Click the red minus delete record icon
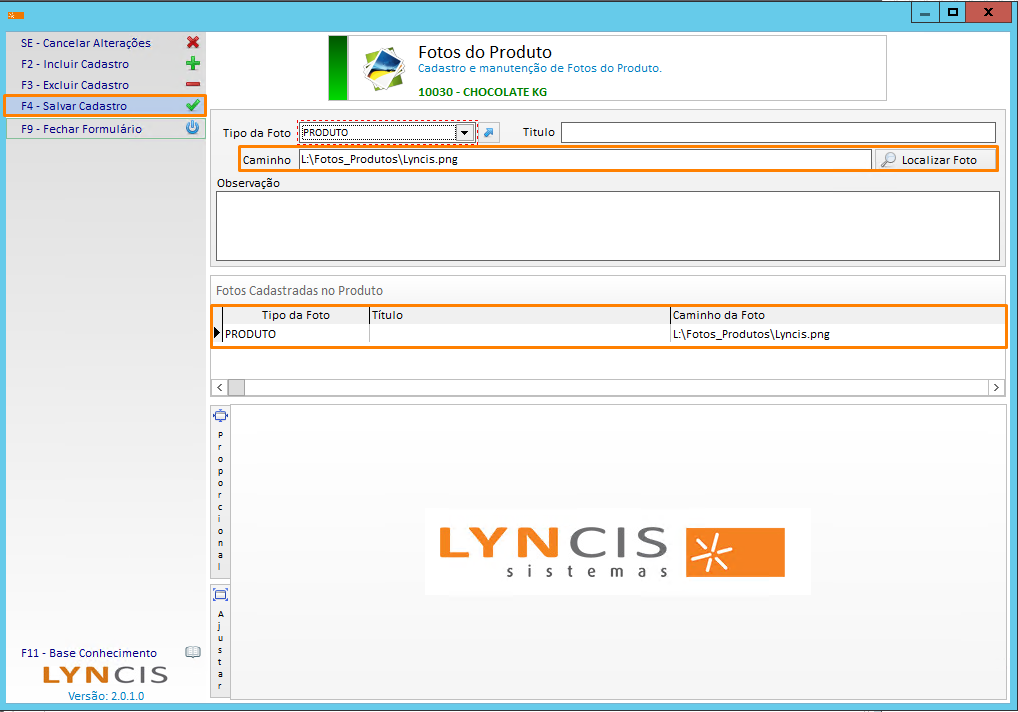 [193, 85]
